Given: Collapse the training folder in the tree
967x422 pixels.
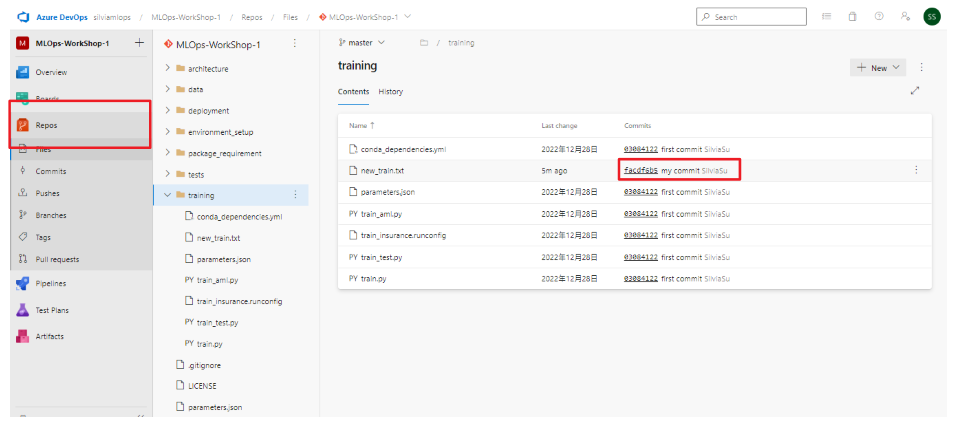Looking at the screenshot, I should click(167, 195).
